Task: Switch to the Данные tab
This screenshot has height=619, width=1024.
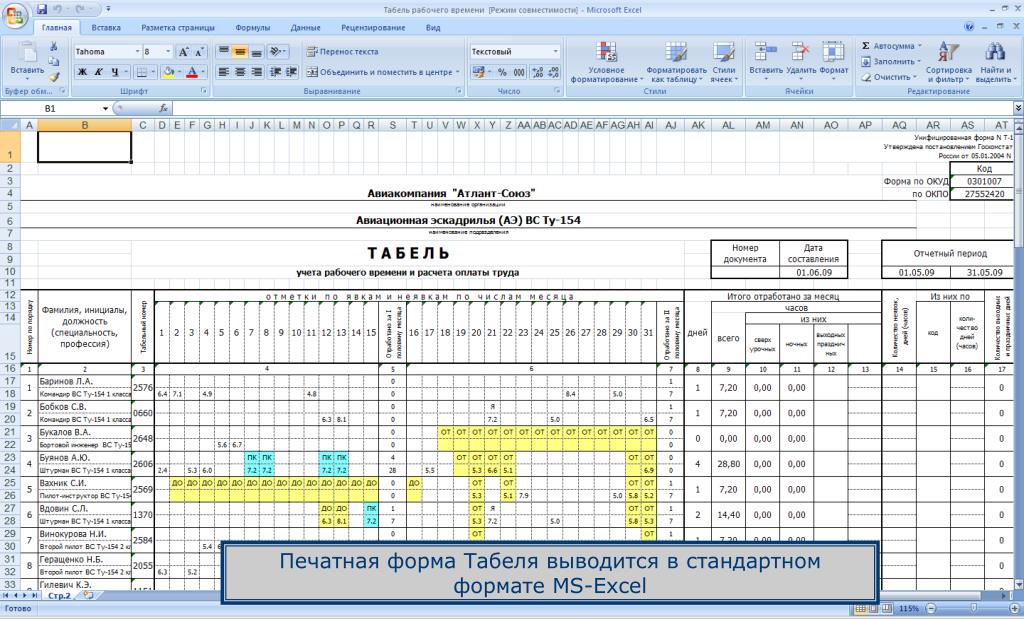Action: pos(305,27)
